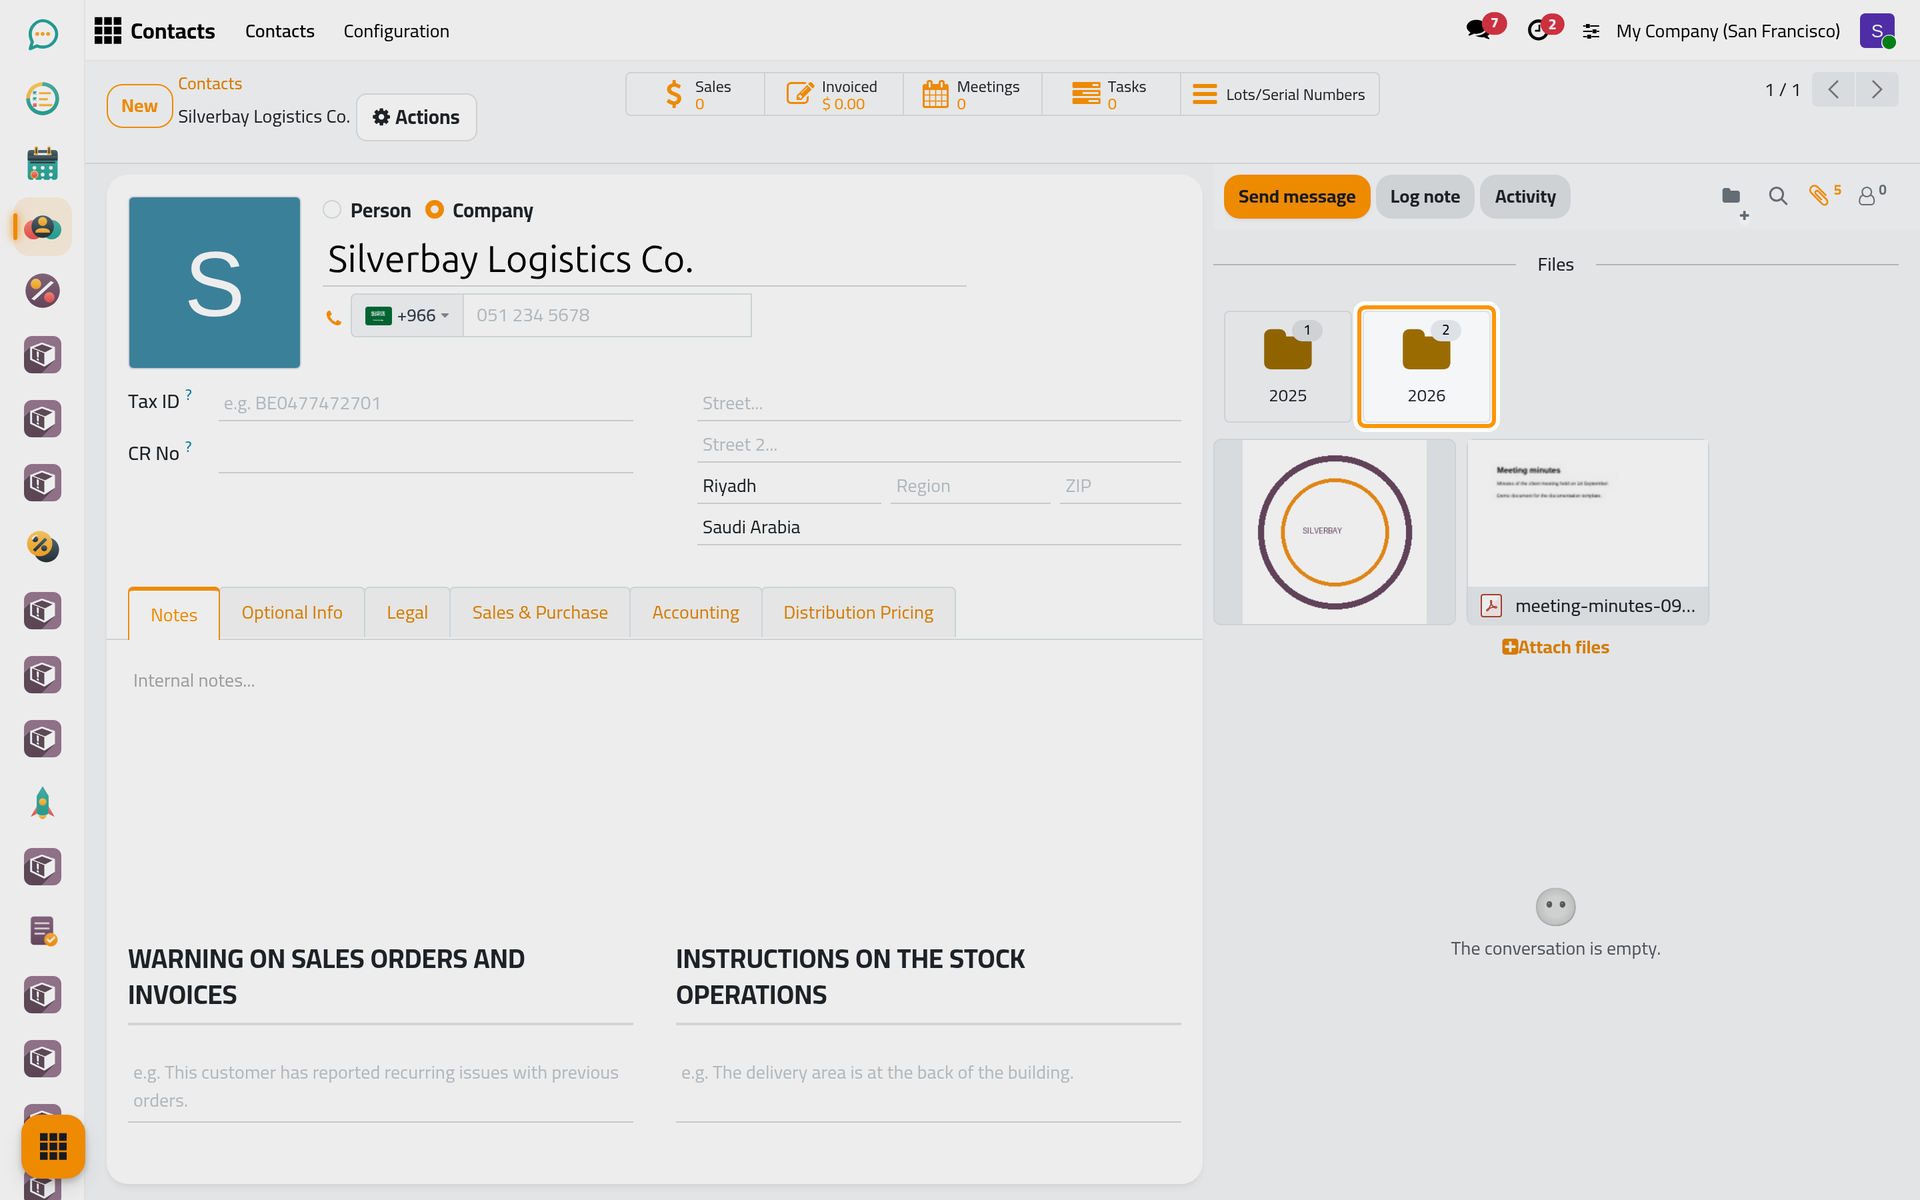This screenshot has width=1920, height=1200.
Task: Open the Calendar app in the sidebar
Action: click(42, 163)
